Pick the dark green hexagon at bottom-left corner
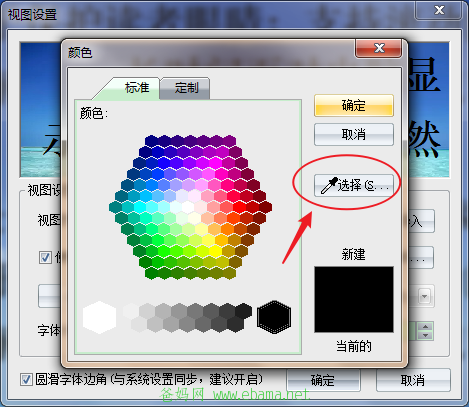The width and height of the screenshot is (469, 407). [151, 273]
